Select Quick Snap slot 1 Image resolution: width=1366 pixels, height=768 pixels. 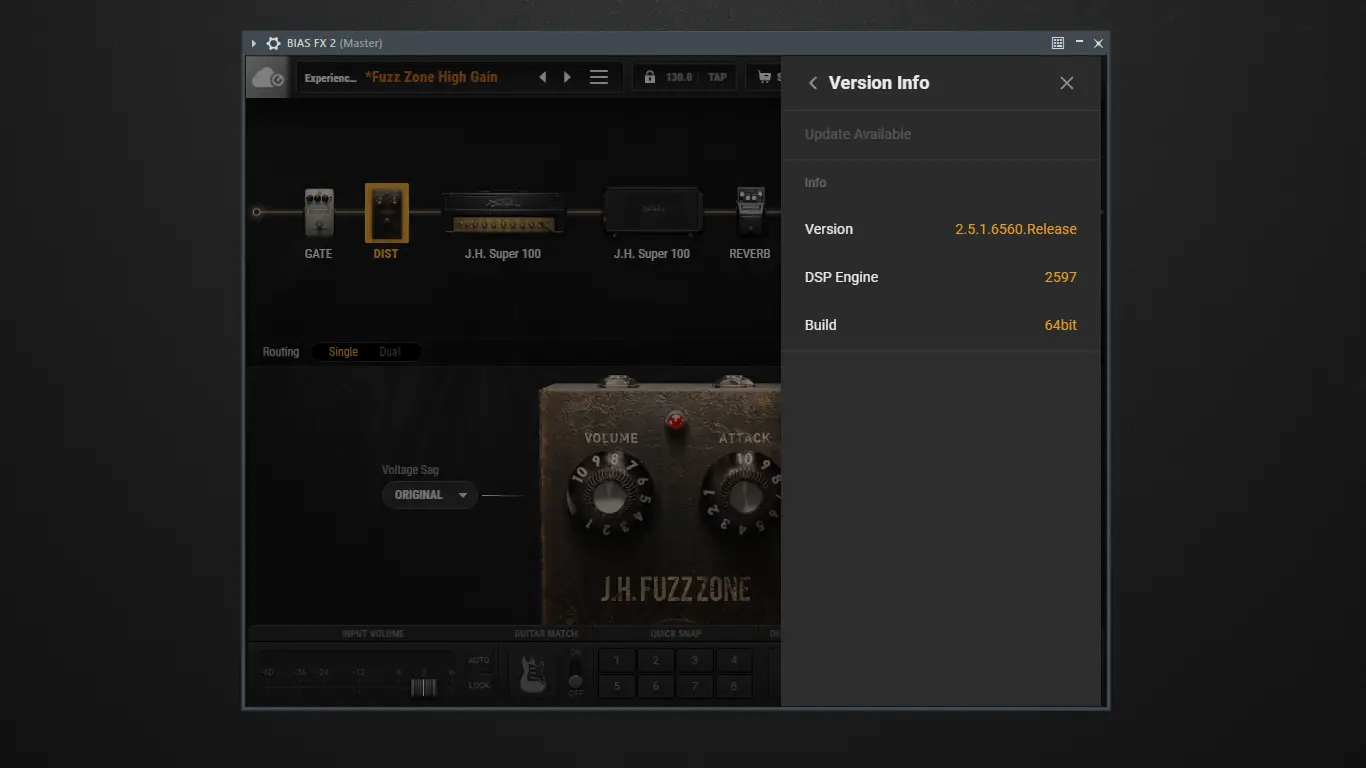pyautogui.click(x=617, y=660)
